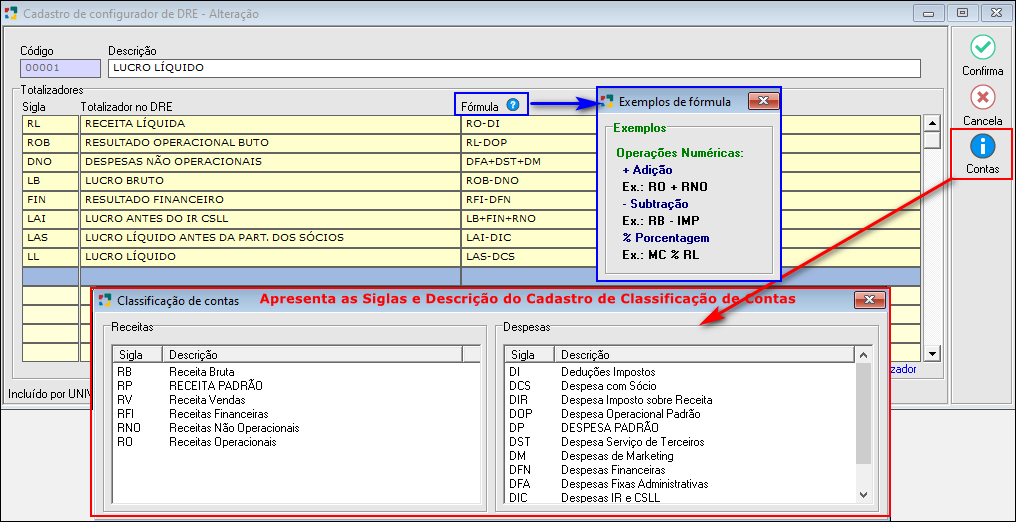Select Despesa Operacional Padrão row
Screen dimensions: 1016x522
point(680,414)
